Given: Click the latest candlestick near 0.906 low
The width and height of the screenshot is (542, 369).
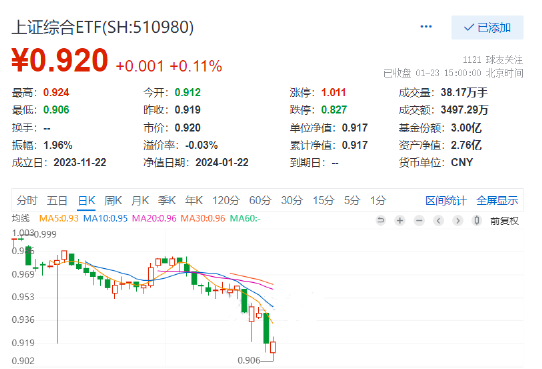Looking at the screenshot, I should [273, 347].
